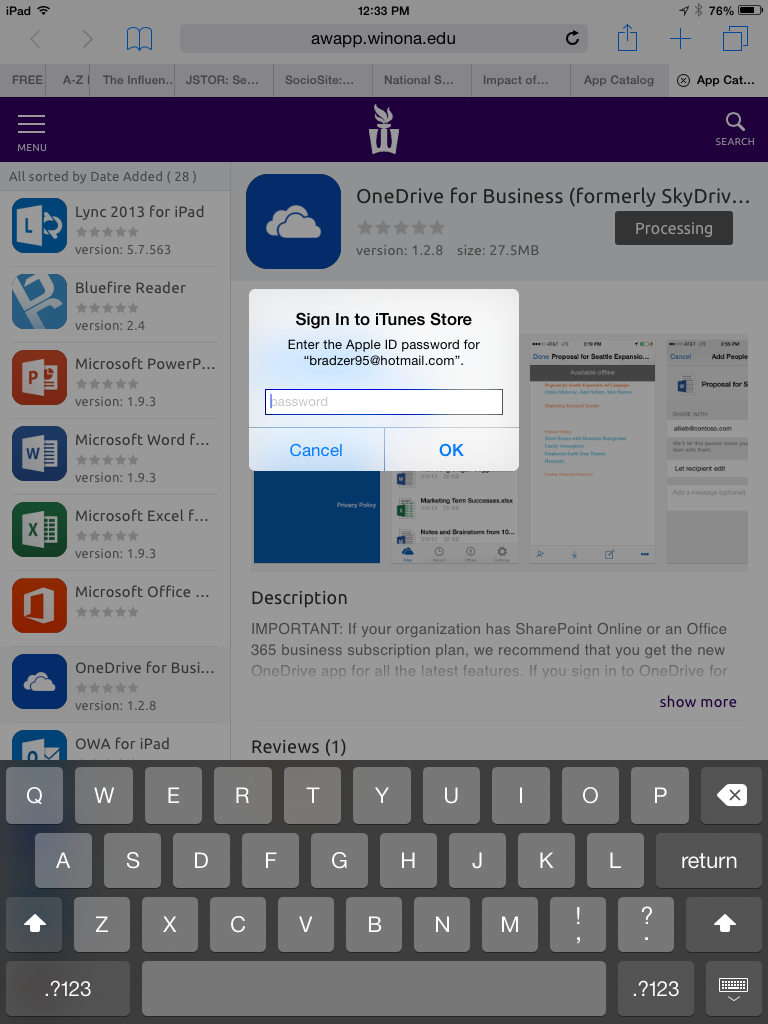Confirm sign-in with OK button
Image resolution: width=768 pixels, height=1024 pixels.
pyautogui.click(x=451, y=450)
